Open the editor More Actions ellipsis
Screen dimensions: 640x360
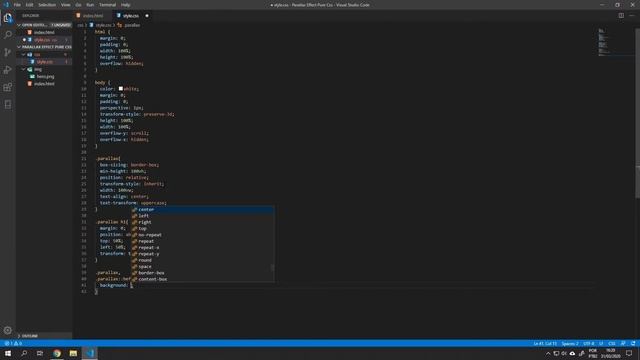(x=632, y=16)
